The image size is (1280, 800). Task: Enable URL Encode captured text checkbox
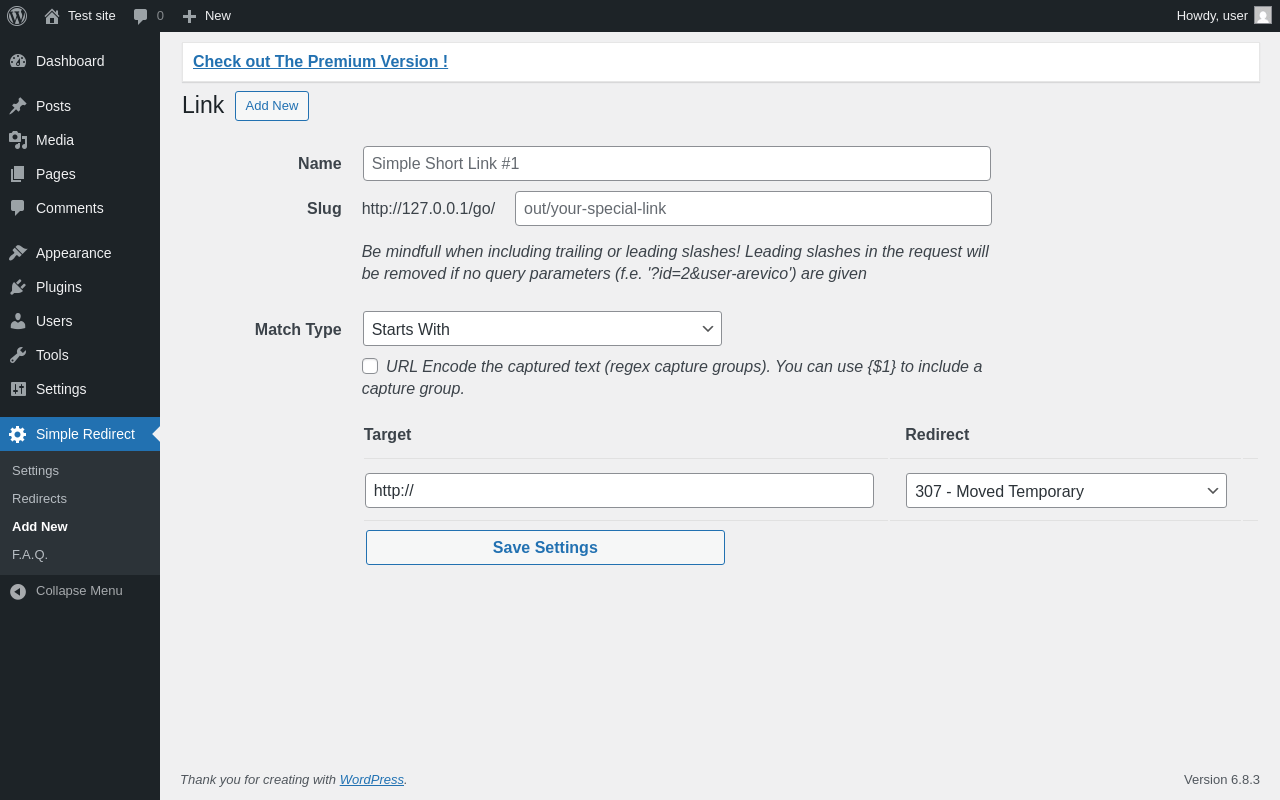pos(370,366)
